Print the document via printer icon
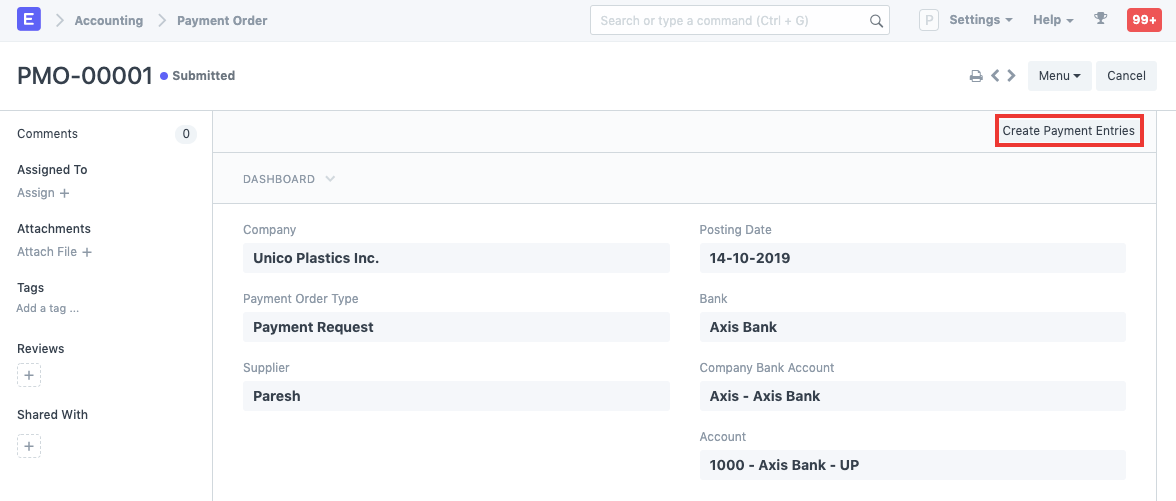The image size is (1176, 501). (x=976, y=76)
